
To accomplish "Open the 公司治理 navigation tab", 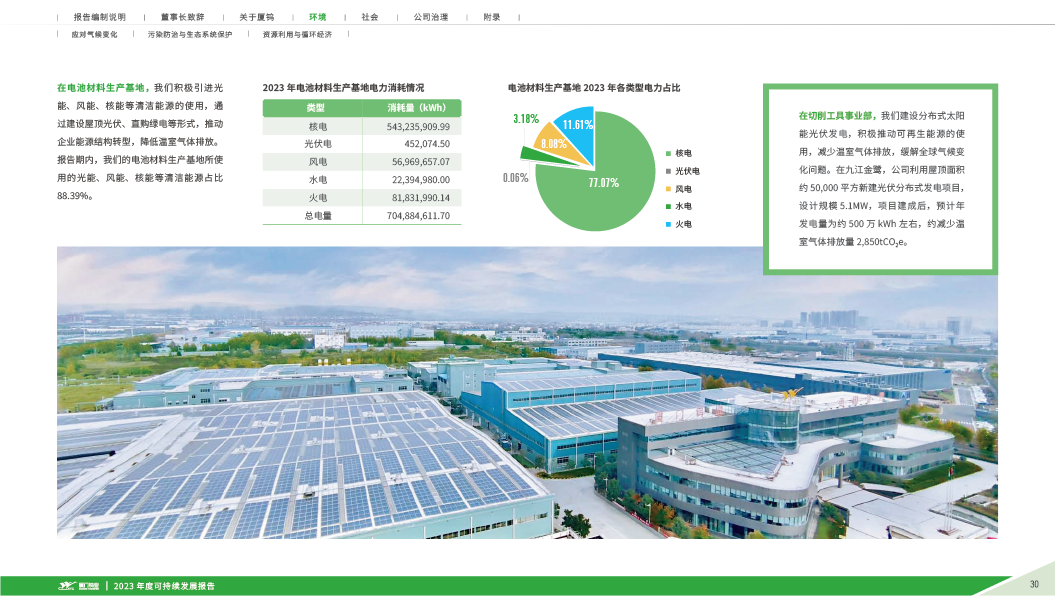I will point(430,18).
